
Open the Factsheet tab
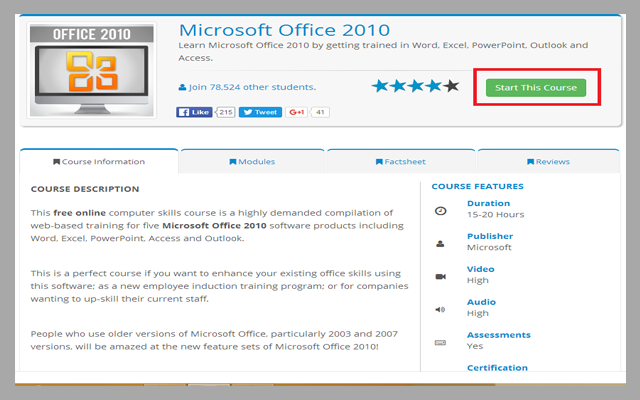pos(400,161)
